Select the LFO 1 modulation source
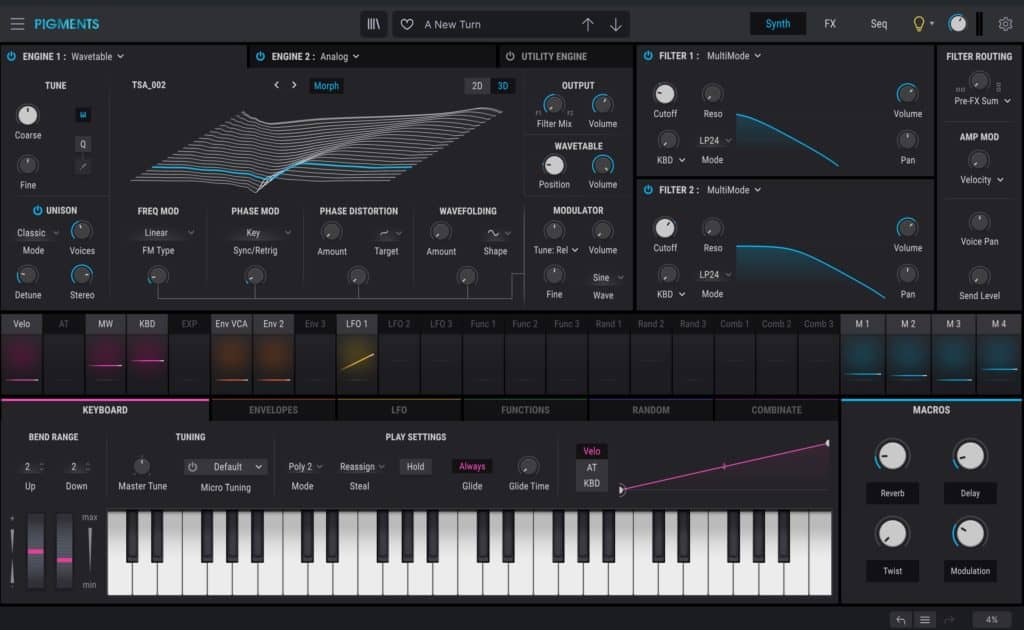This screenshot has width=1024, height=630. (x=357, y=324)
